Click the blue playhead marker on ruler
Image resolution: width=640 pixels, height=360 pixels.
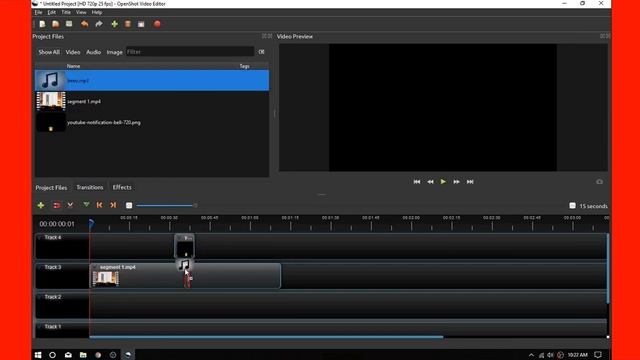tap(91, 223)
